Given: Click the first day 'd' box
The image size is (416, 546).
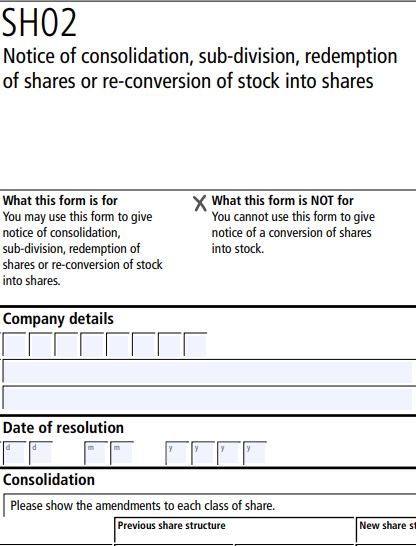Looking at the screenshot, I should point(14,453).
